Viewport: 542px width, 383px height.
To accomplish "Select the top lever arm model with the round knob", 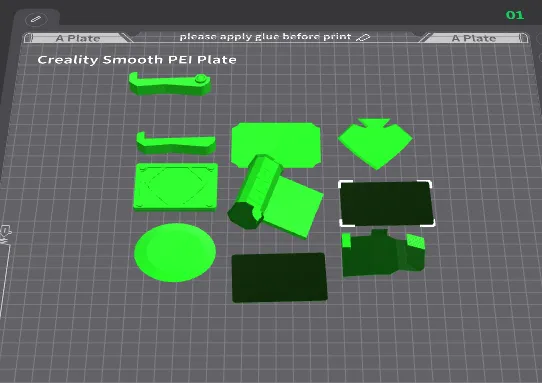I will 169,84.
